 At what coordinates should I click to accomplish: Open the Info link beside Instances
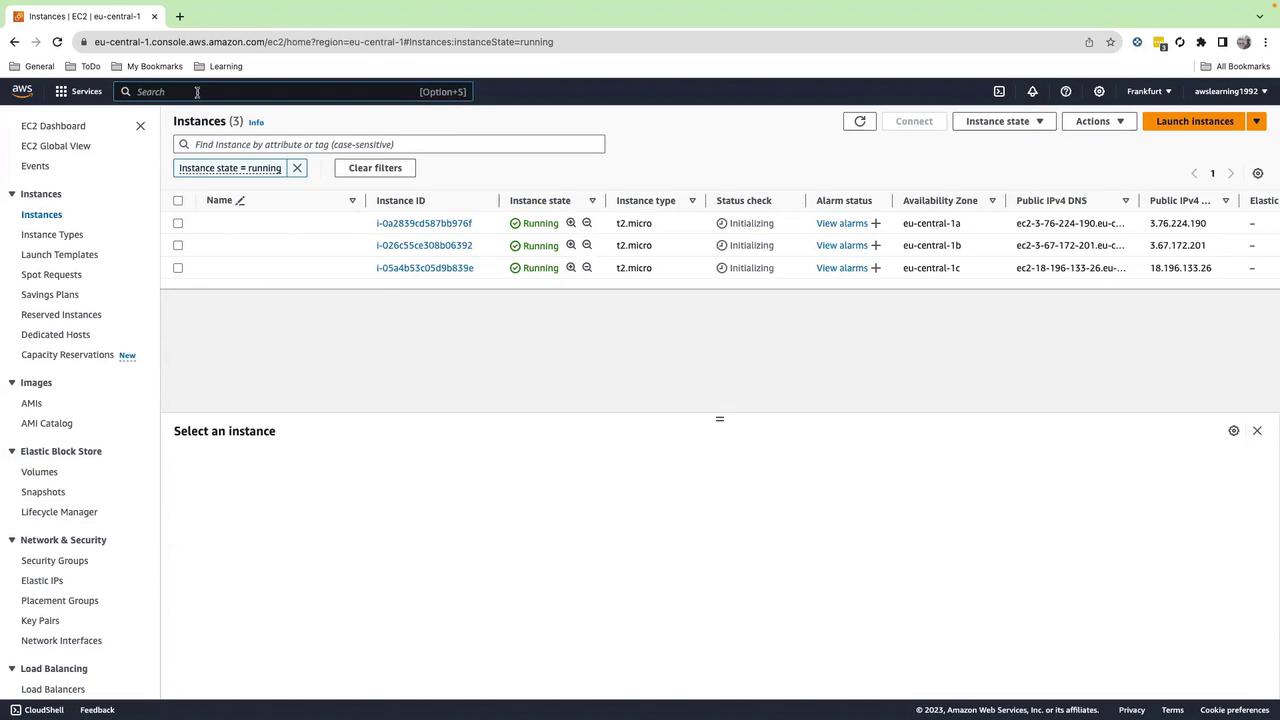(x=256, y=122)
